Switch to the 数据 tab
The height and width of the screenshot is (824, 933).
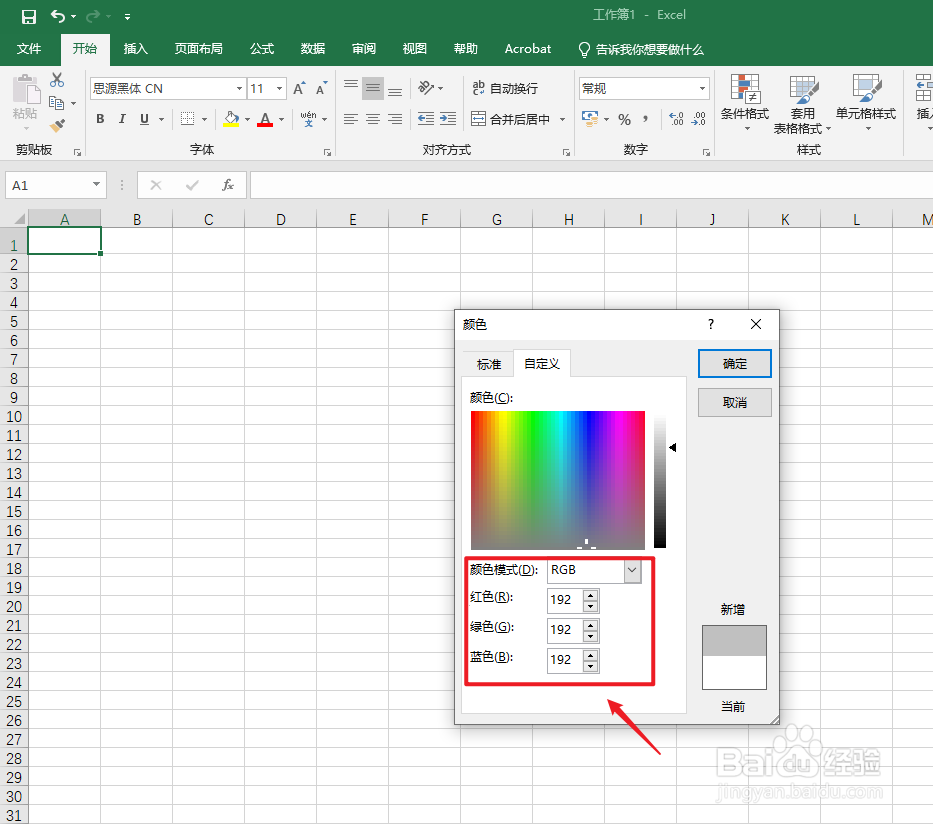click(x=312, y=49)
